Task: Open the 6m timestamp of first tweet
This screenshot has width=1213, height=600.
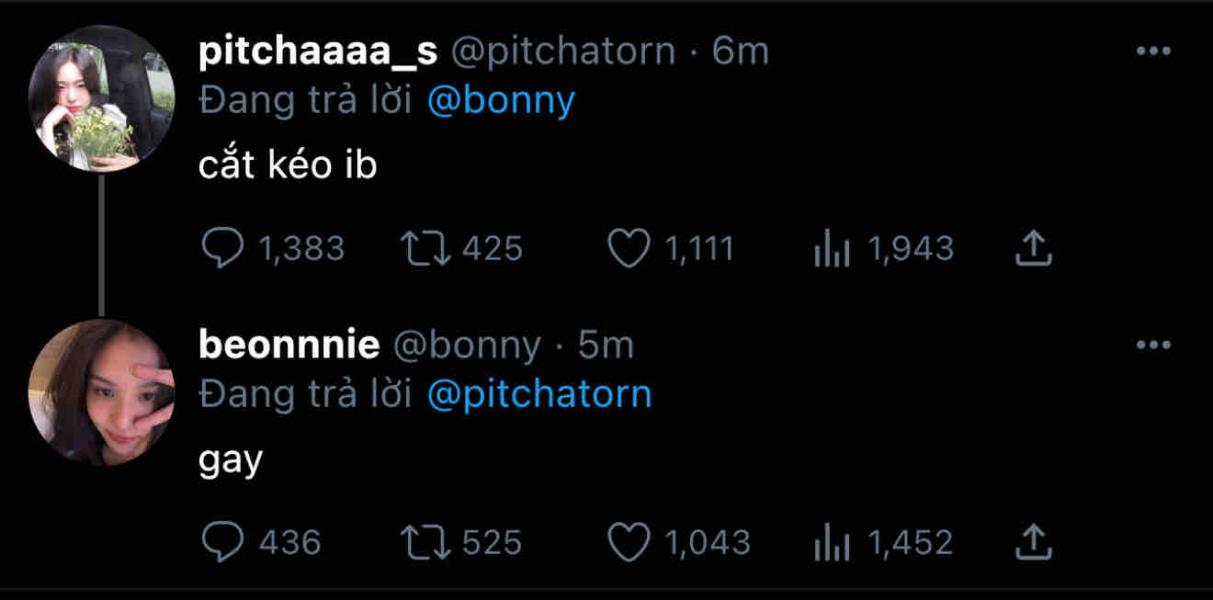Action: point(740,52)
